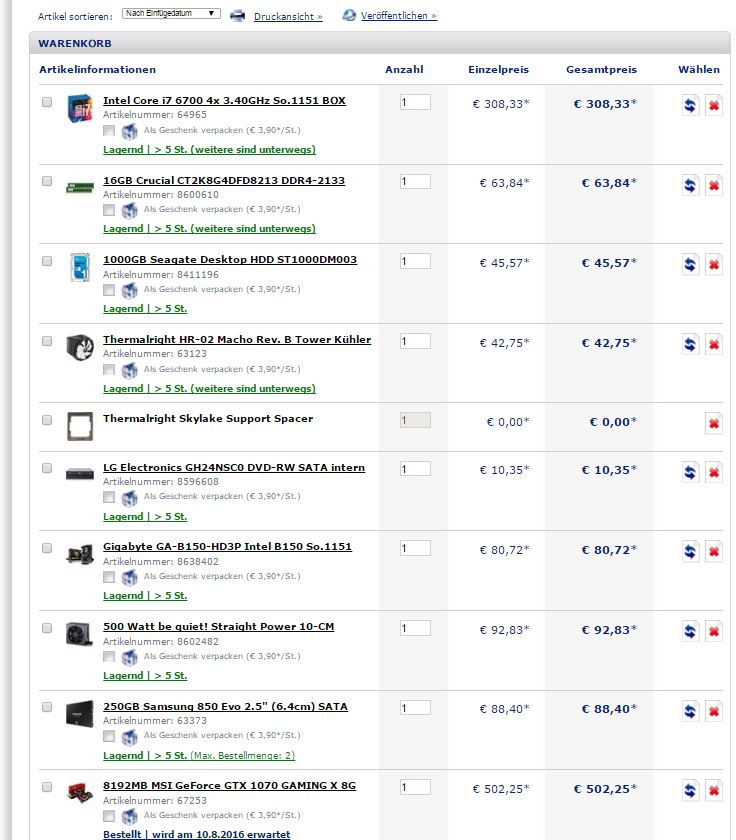Click the printer icon beside Druckansicht
This screenshot has width=736, height=840.
pyautogui.click(x=237, y=16)
